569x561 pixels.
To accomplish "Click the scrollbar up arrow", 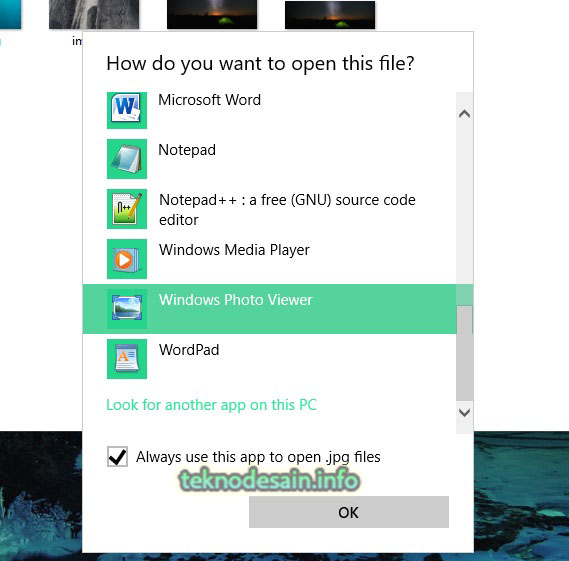I will (x=464, y=114).
